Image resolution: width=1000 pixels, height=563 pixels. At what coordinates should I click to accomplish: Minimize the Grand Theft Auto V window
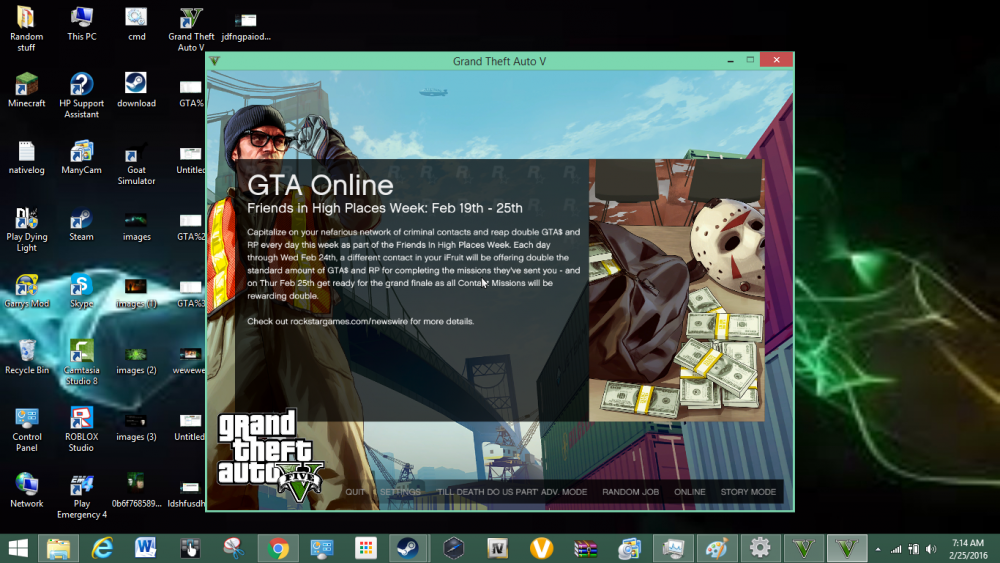pos(730,60)
